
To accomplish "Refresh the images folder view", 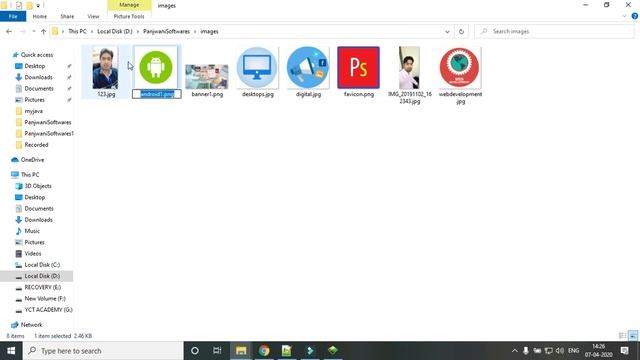I will coord(461,31).
